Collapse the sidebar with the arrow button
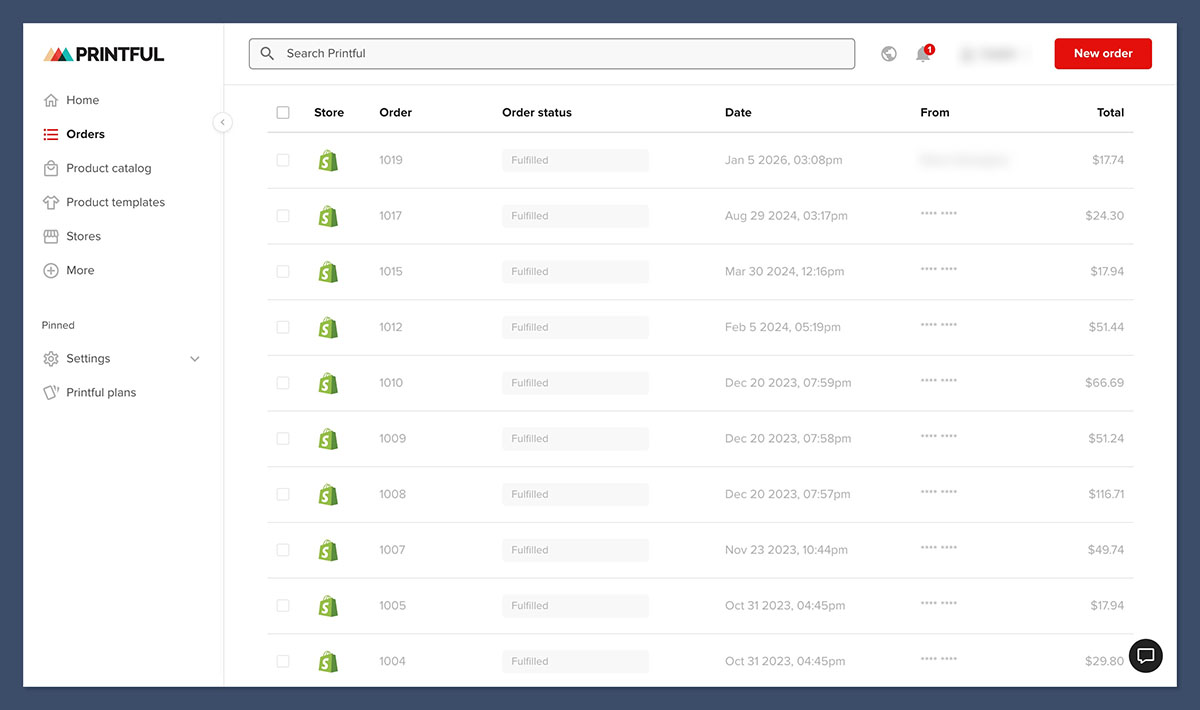1200x710 pixels. tap(222, 122)
